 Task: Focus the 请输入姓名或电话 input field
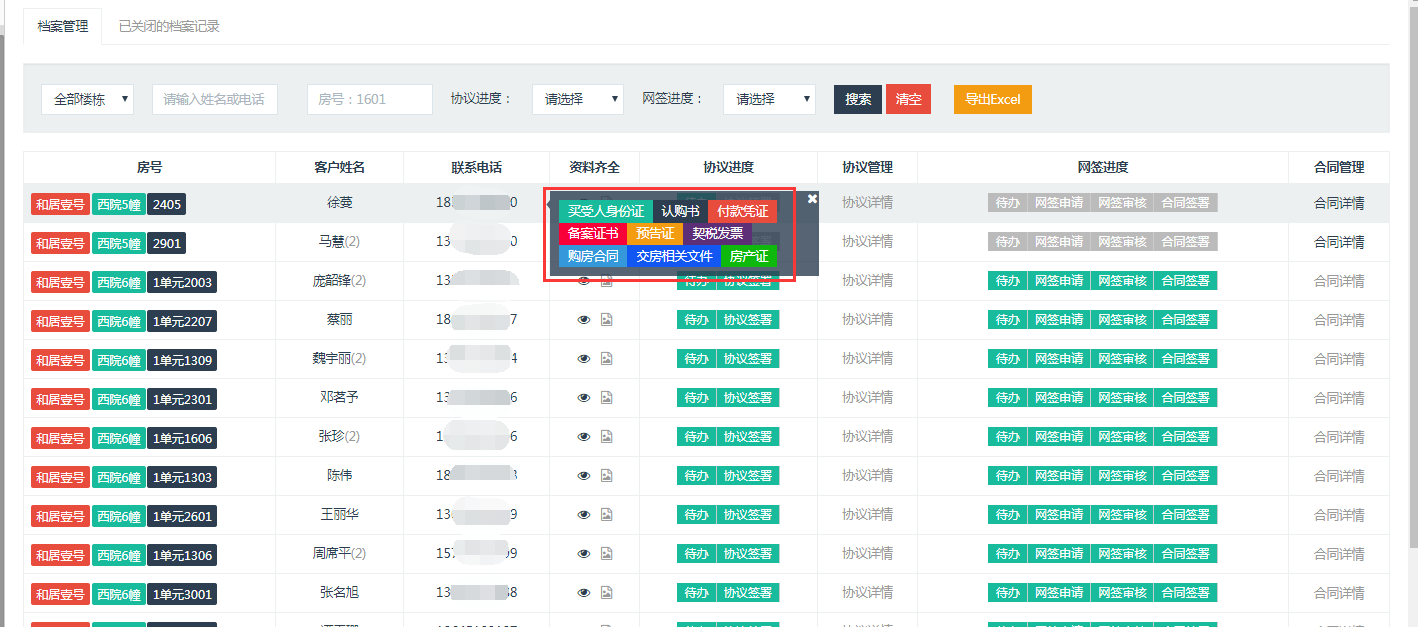(x=214, y=99)
